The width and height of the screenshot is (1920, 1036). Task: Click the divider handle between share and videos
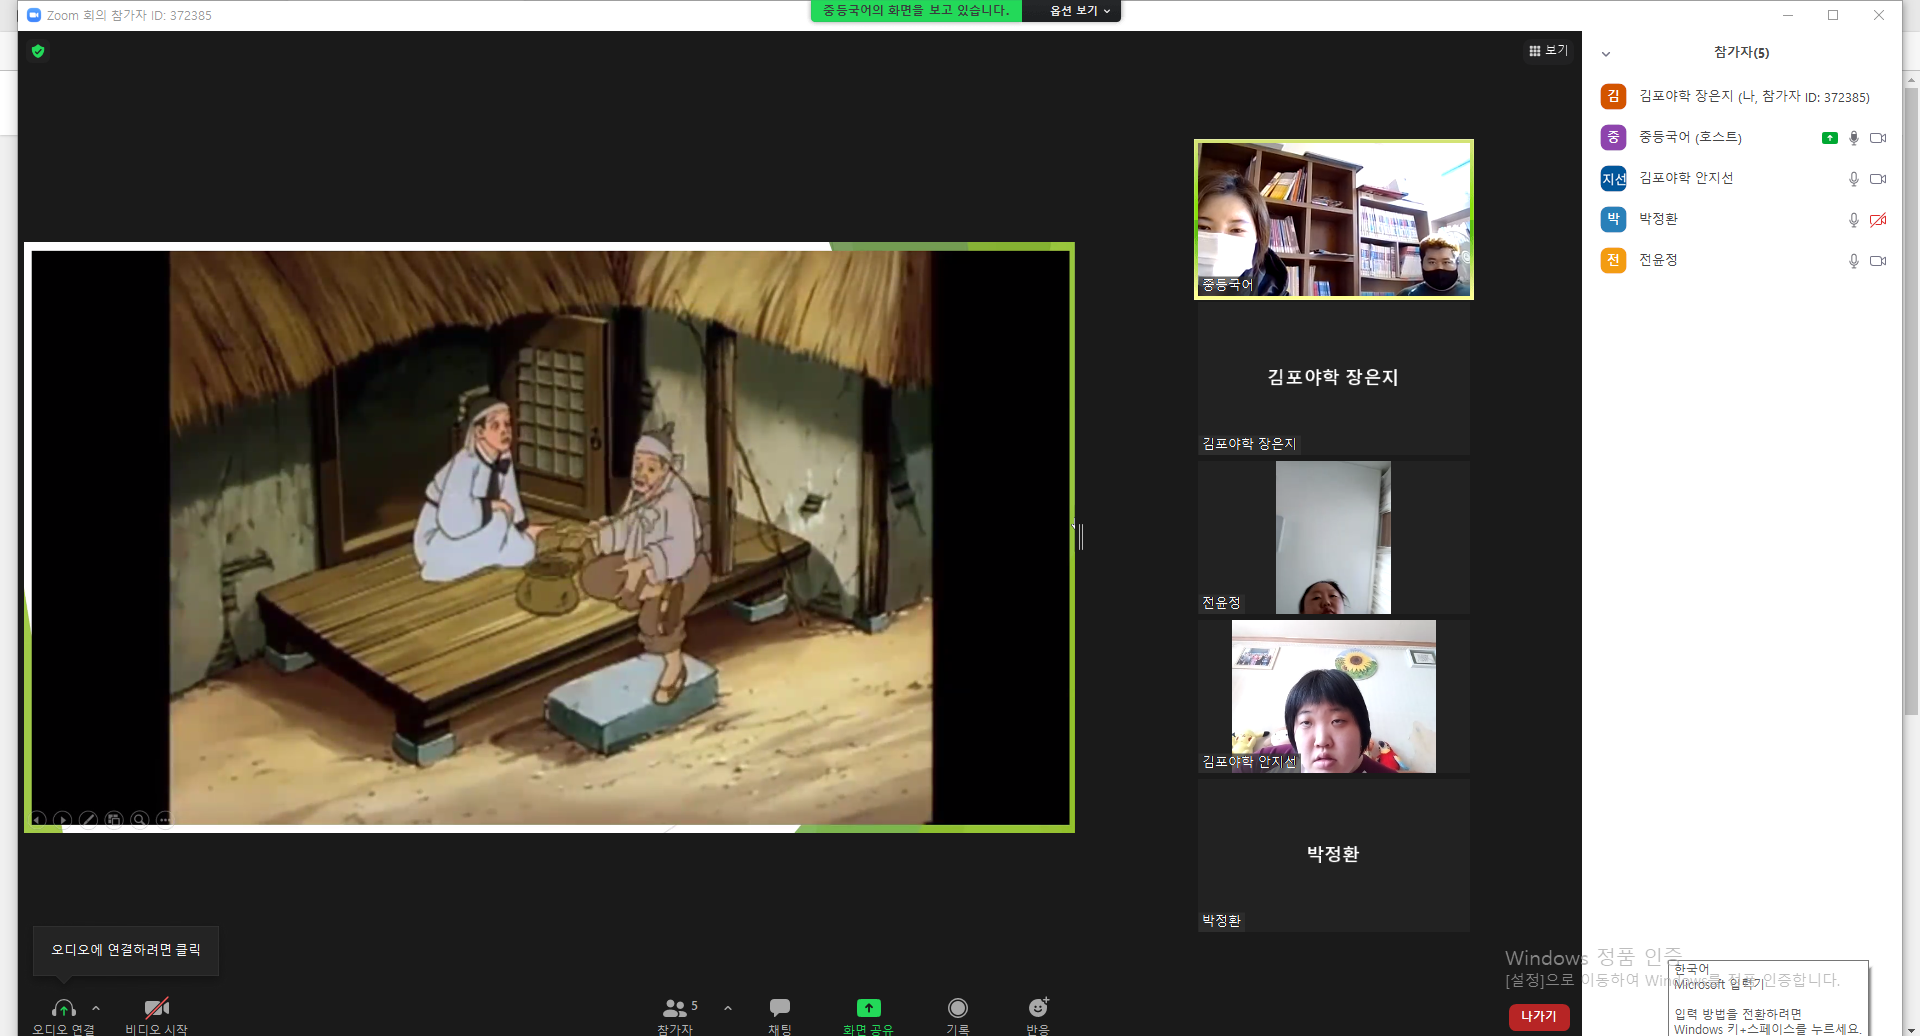[1081, 537]
